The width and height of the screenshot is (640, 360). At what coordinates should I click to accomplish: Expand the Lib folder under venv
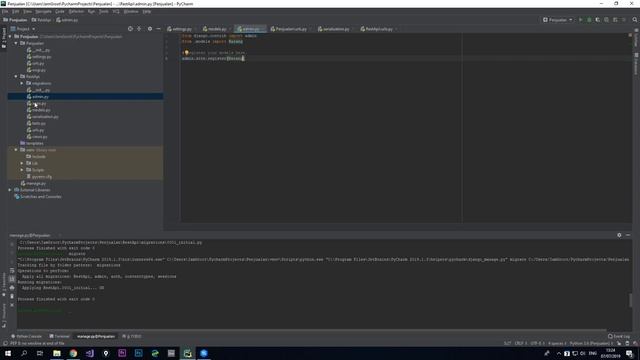click(x=22, y=163)
